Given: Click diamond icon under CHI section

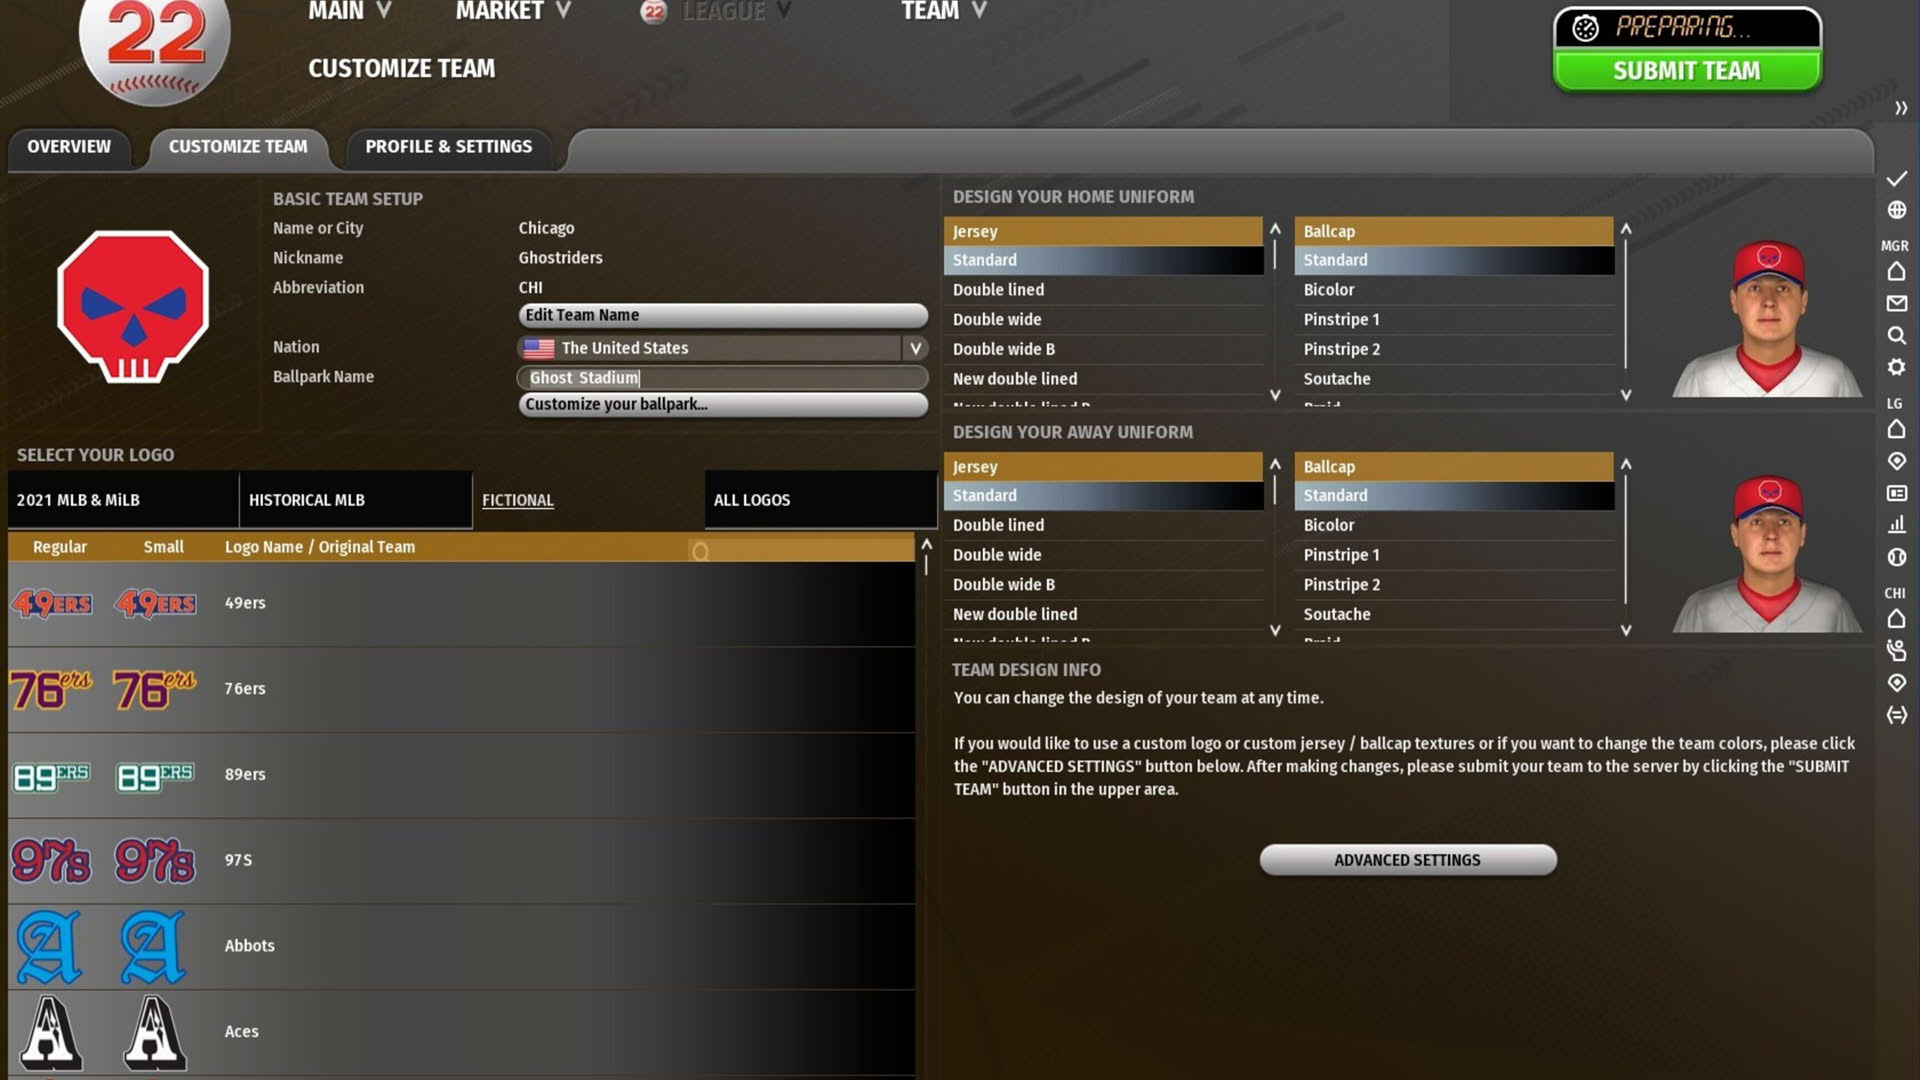Looking at the screenshot, I should (1896, 683).
